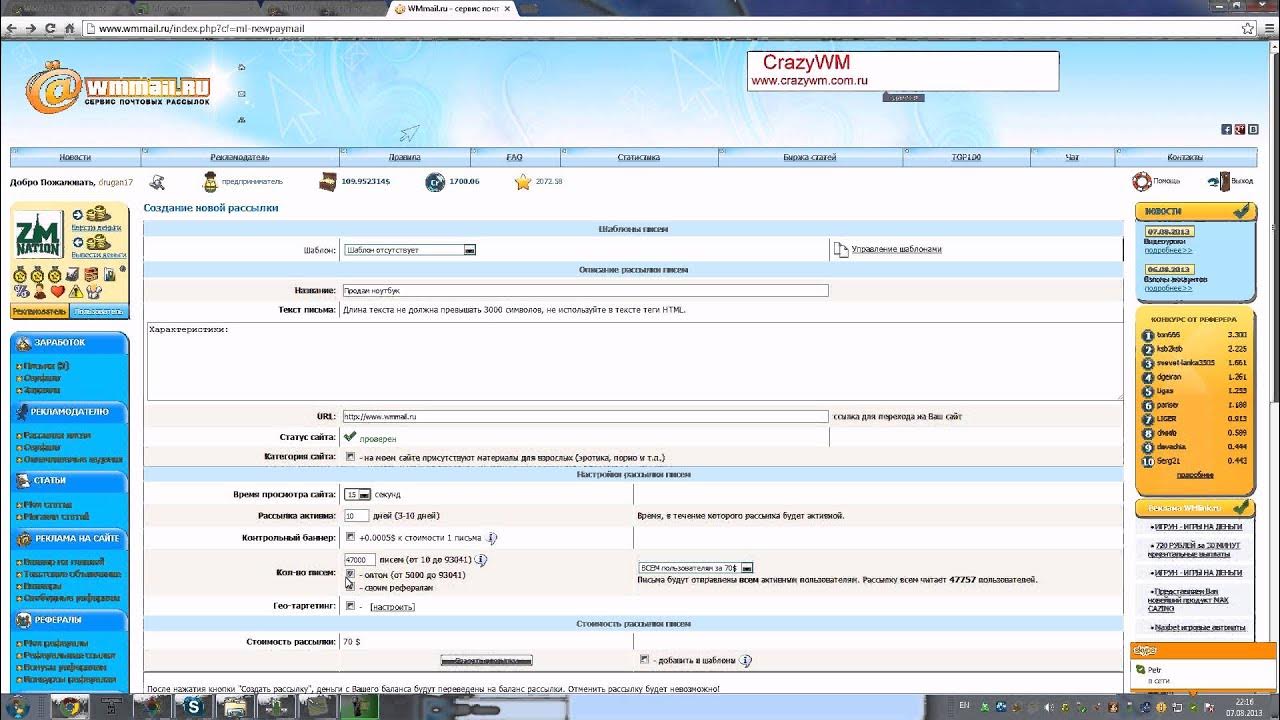Toggle the Гео-таргетинг checkbox
1280x720 pixels.
pyautogui.click(x=350, y=606)
